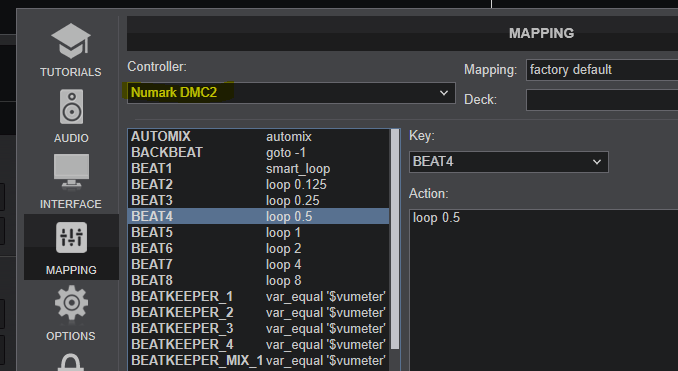Select the BEATKEEPER_2 row
The width and height of the screenshot is (678, 371).
(x=259, y=313)
